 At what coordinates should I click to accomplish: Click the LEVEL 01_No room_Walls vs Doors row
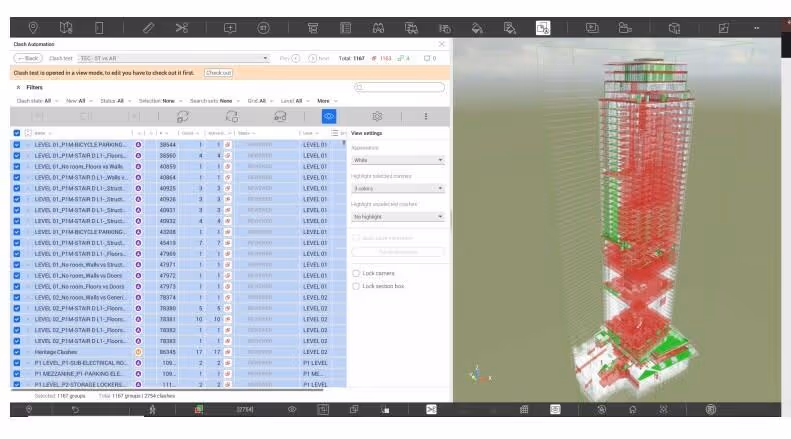pos(179,276)
